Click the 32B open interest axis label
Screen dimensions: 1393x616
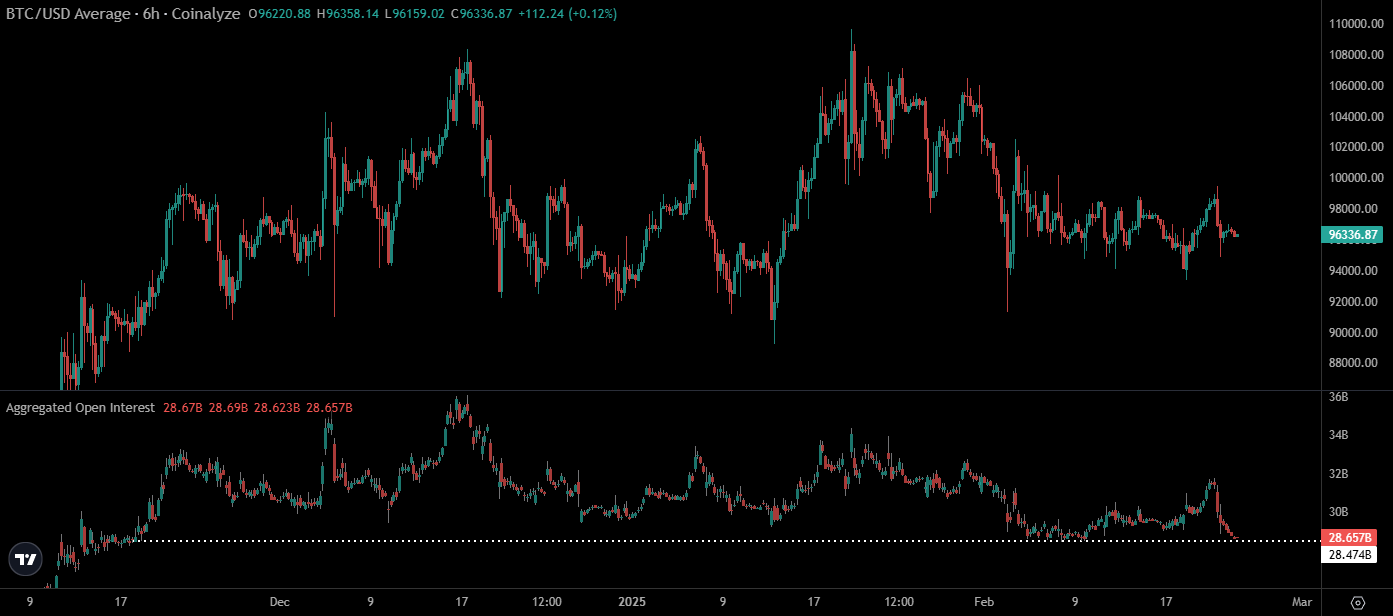click(1340, 473)
